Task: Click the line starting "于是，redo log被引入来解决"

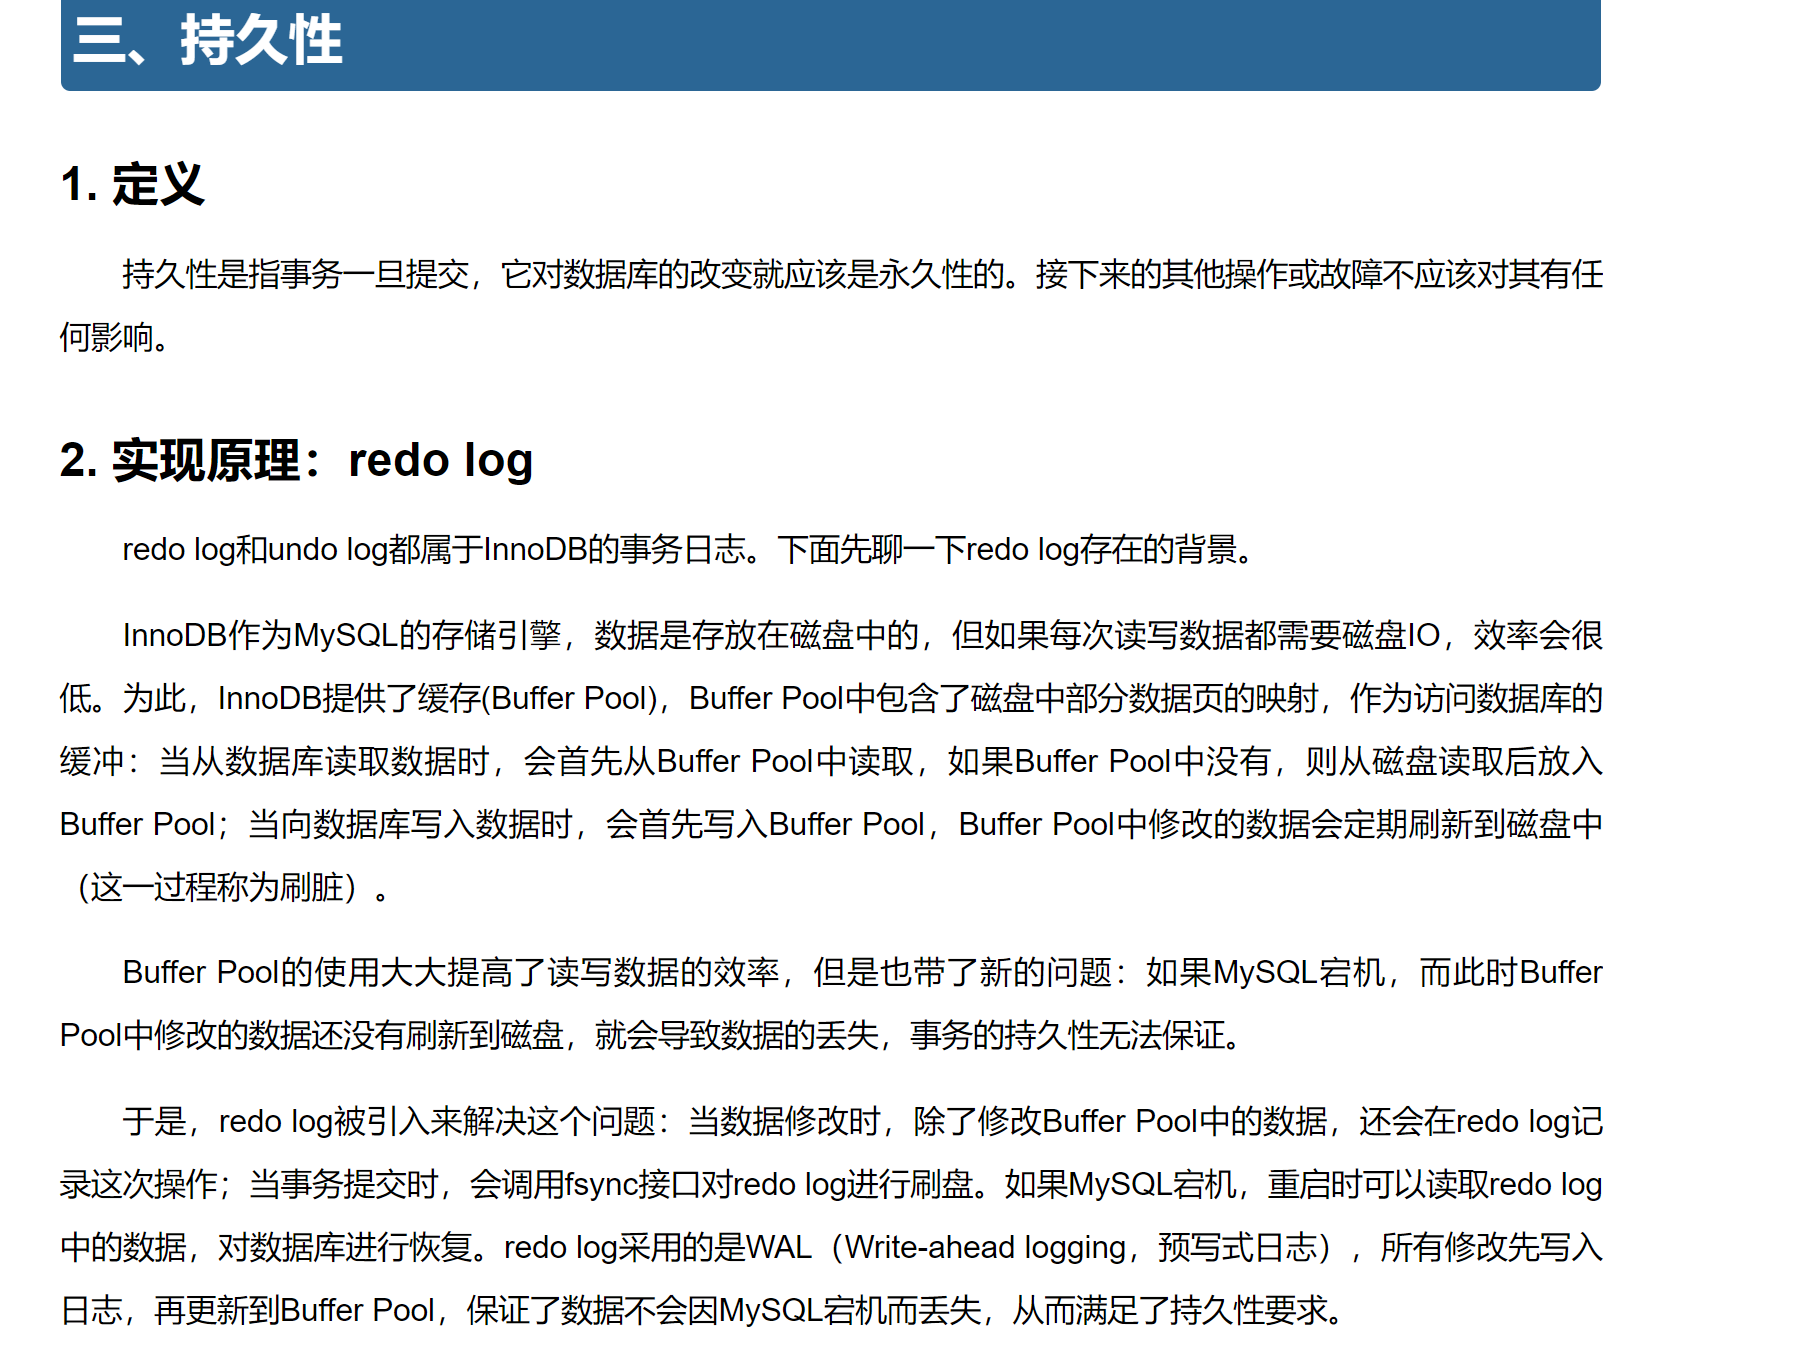Action: [862, 1121]
